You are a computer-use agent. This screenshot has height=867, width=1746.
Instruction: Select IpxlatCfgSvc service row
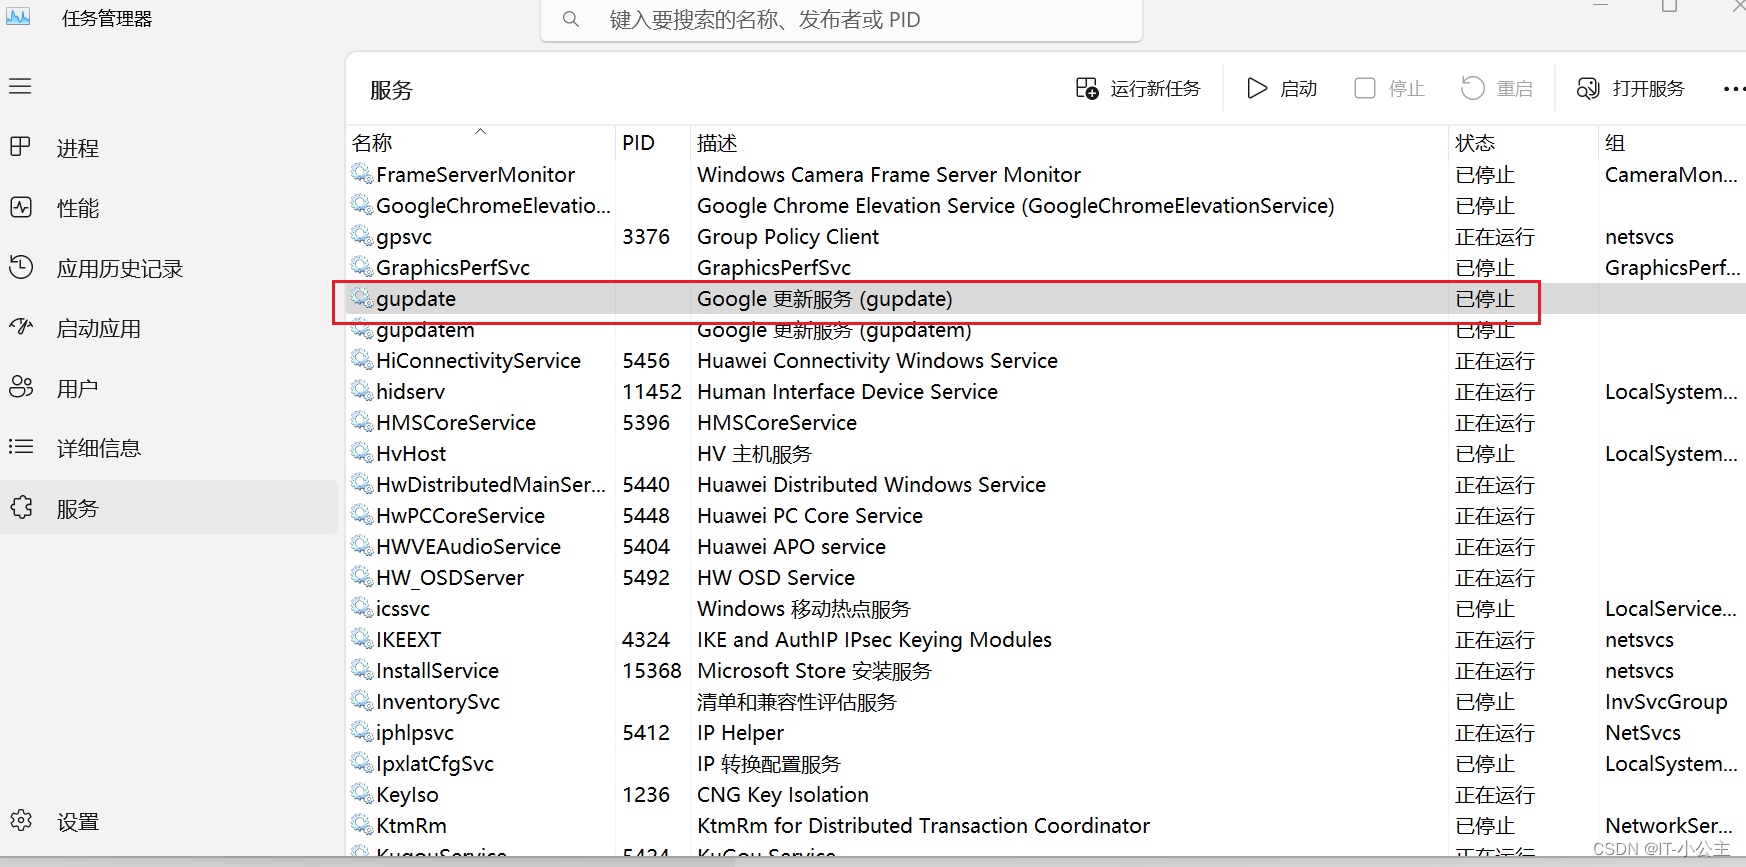[x=1046, y=764]
